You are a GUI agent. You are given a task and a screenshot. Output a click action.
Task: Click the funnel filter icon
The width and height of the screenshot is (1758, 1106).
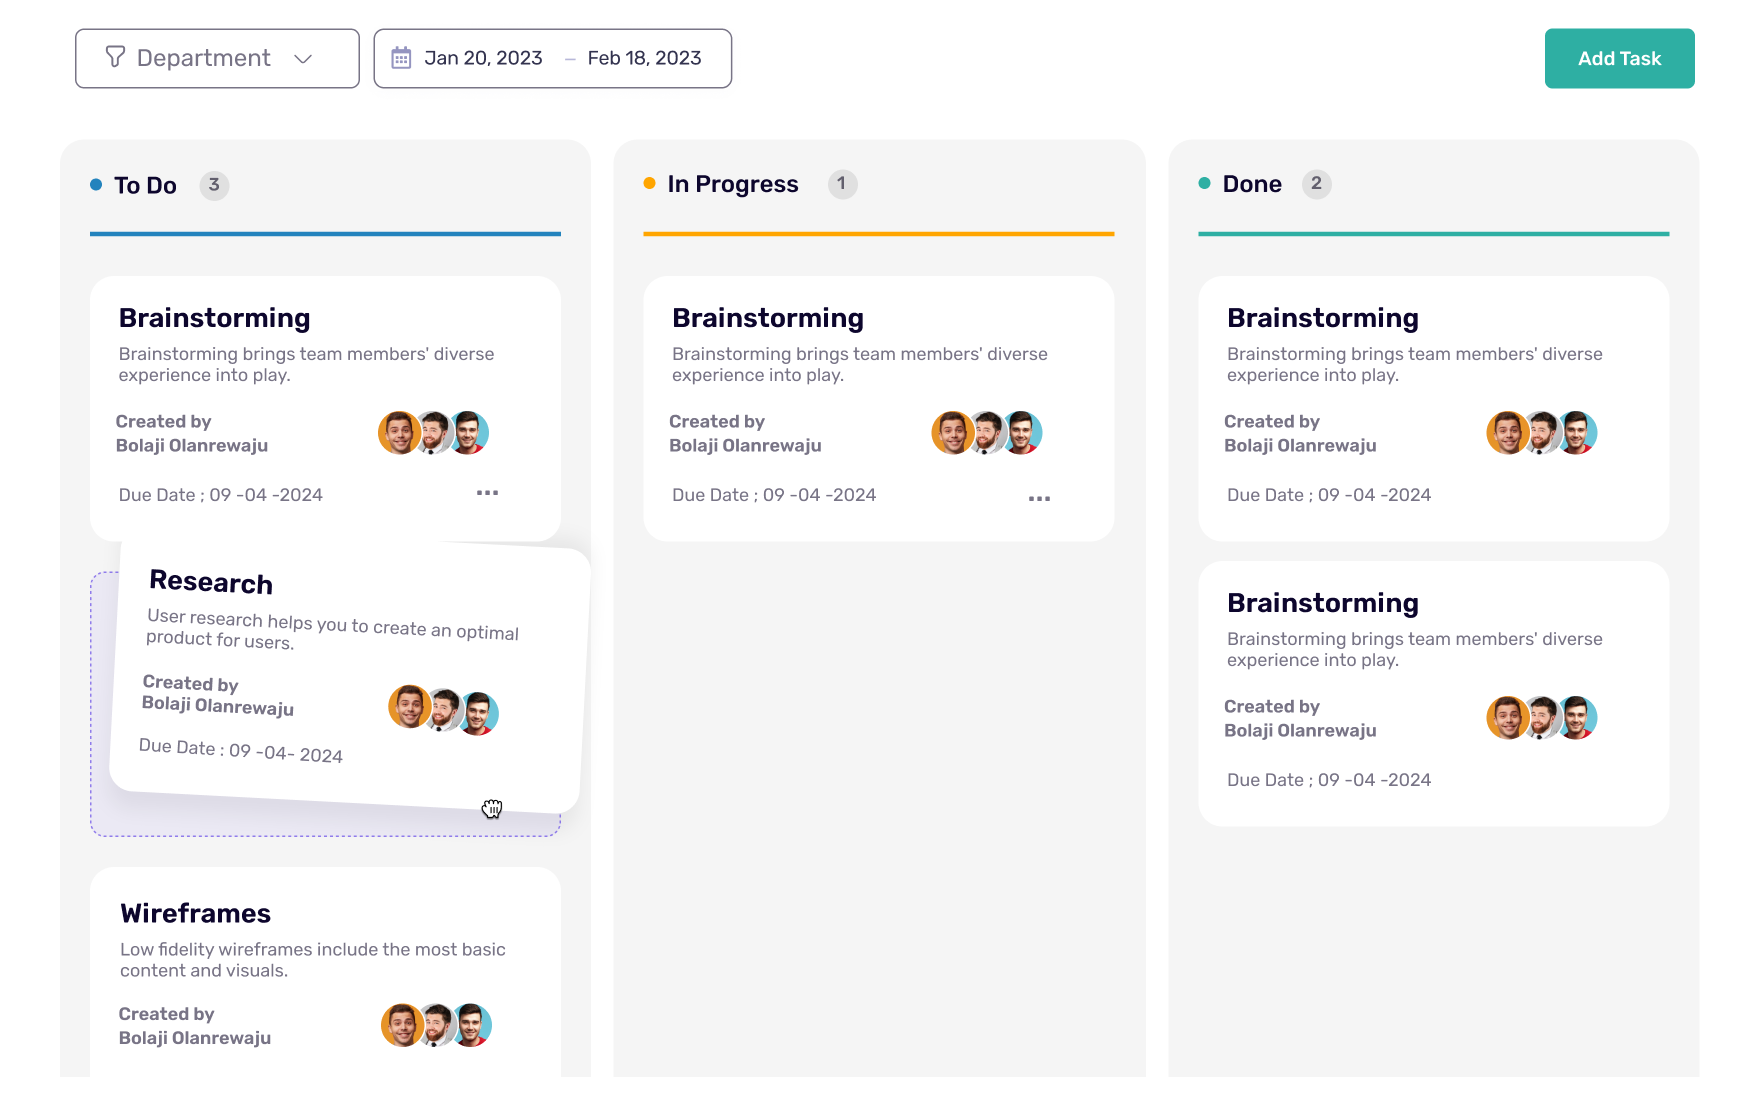point(115,57)
